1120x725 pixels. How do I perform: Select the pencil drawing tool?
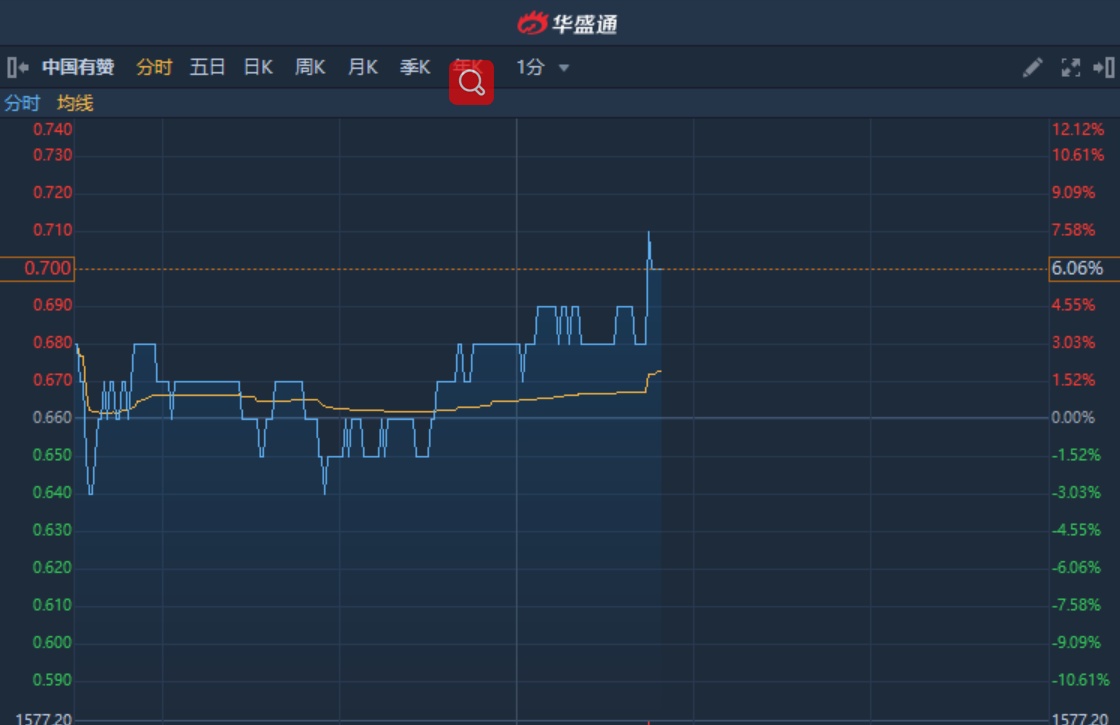(x=1032, y=67)
